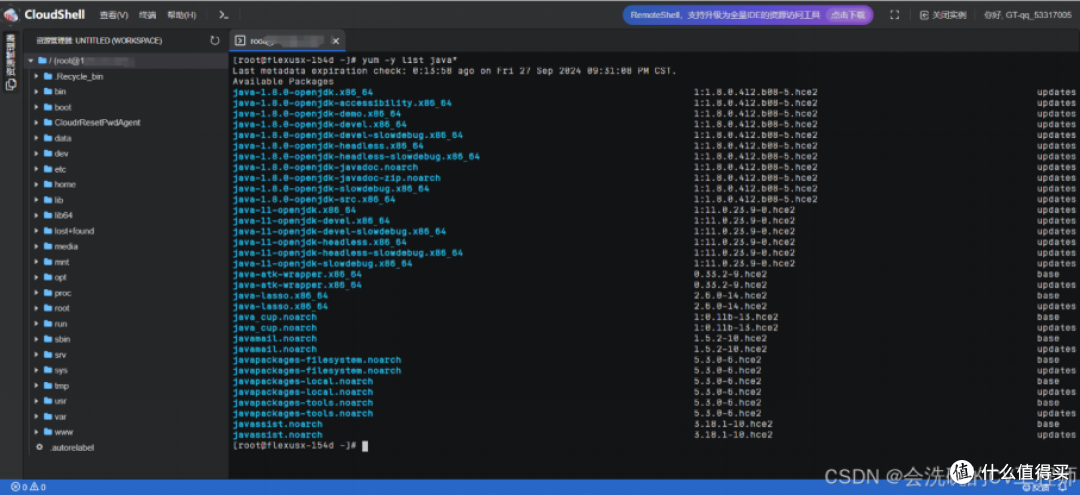Click version 1:11.0.23.9-0.hce2 of java-11-openjdk.x86_64
1080x495 pixels.
(x=745, y=210)
